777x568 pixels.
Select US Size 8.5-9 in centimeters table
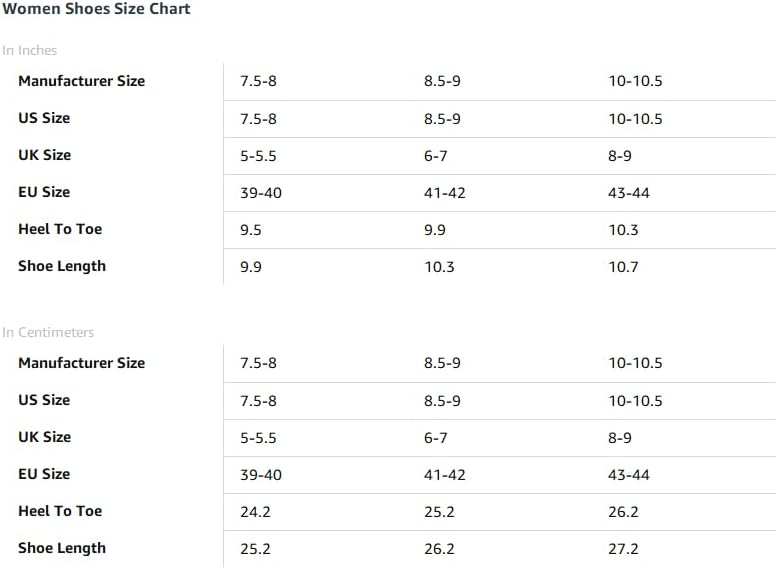[442, 400]
